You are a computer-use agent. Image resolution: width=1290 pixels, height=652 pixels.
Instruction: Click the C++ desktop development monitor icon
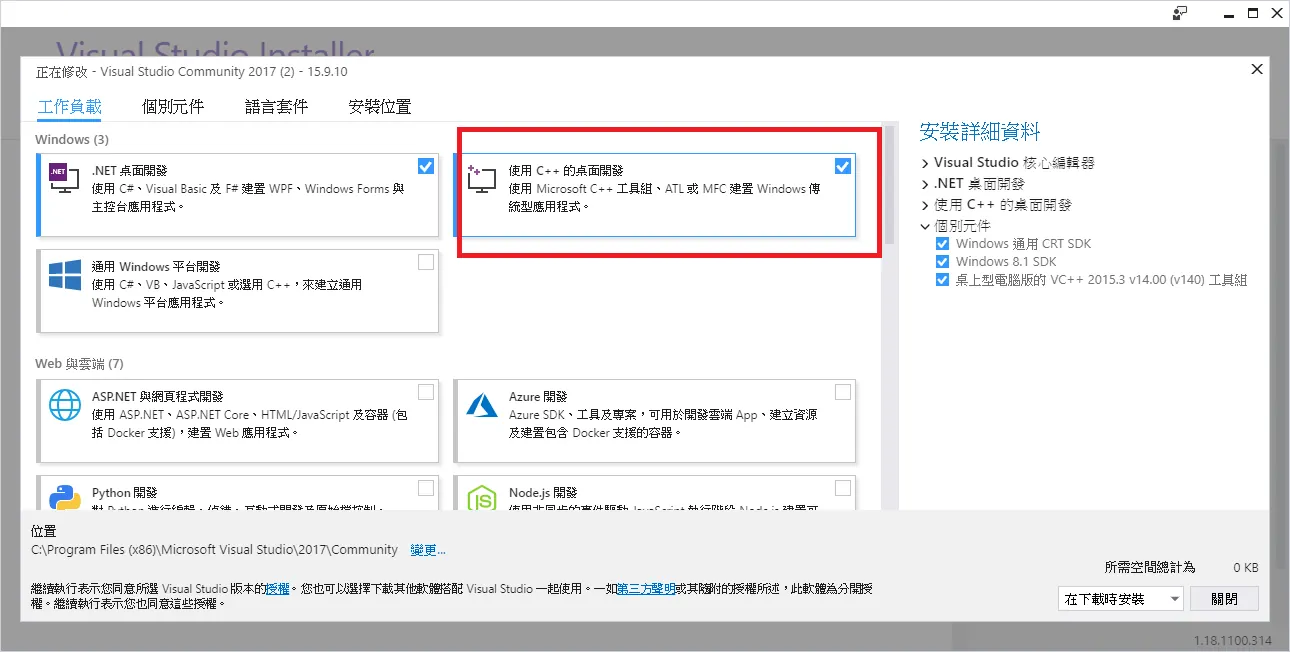[482, 178]
